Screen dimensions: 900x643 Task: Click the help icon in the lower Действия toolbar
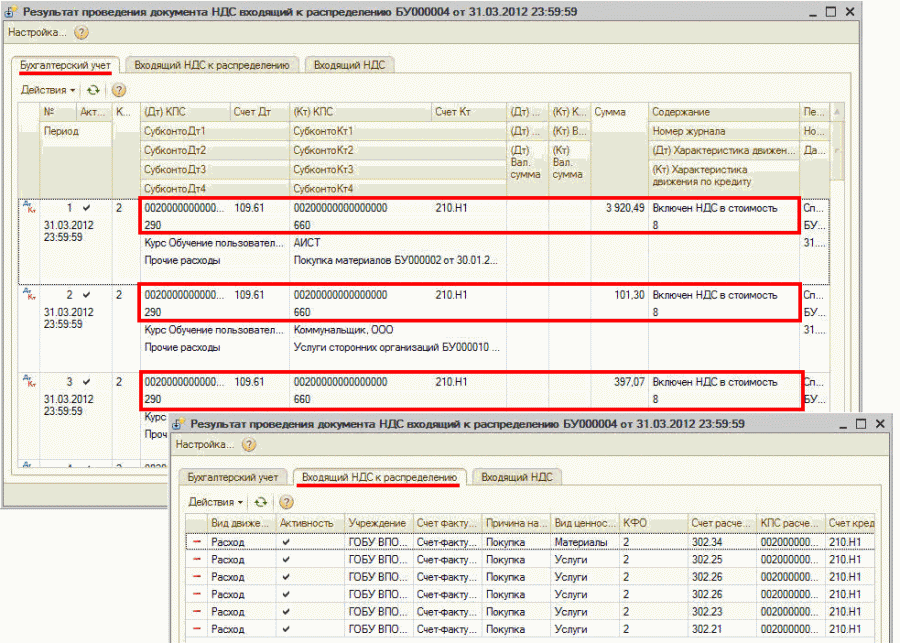tap(286, 502)
